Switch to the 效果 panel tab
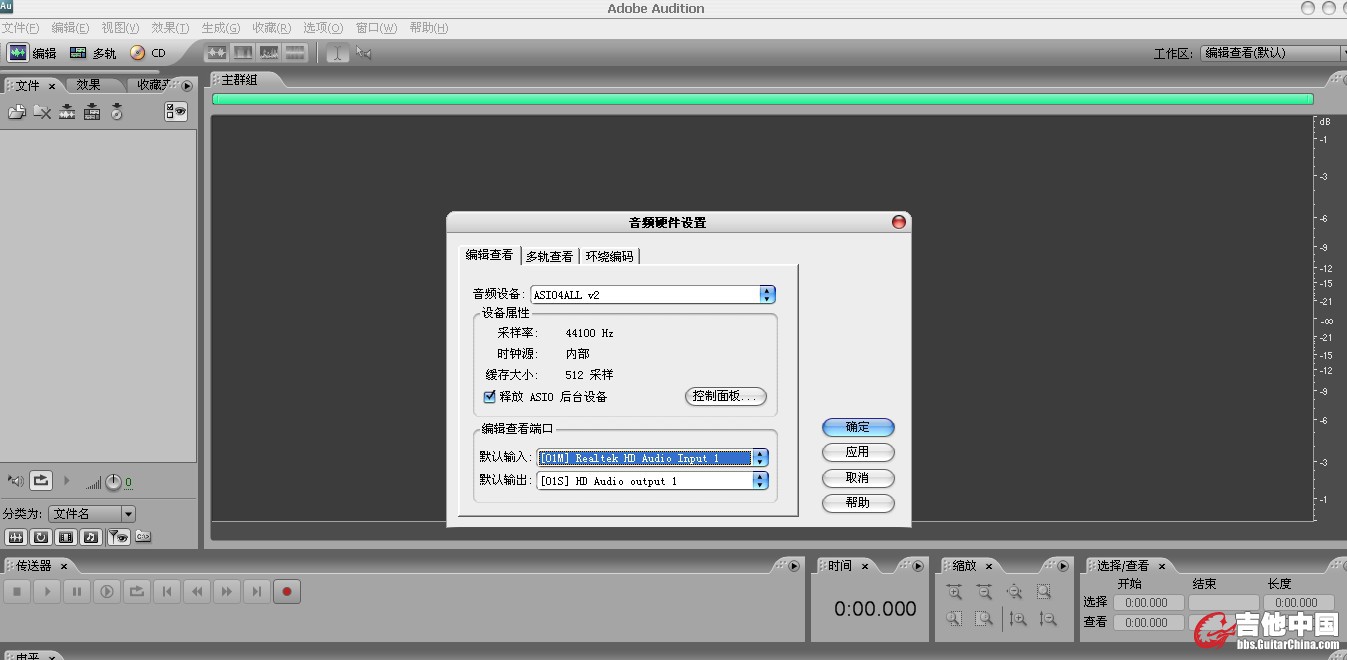Image resolution: width=1347 pixels, height=660 pixels. click(88, 85)
